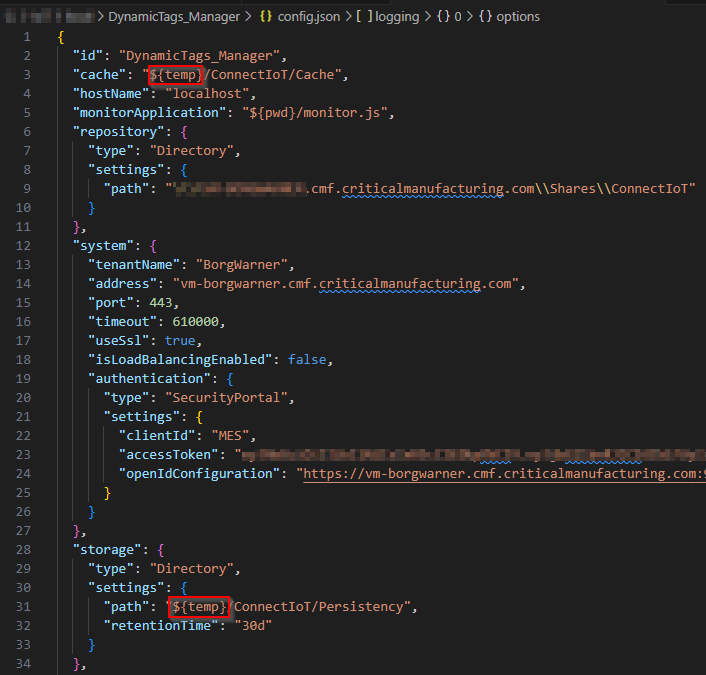
Task: Click the "port" key
Action: pos(111,303)
